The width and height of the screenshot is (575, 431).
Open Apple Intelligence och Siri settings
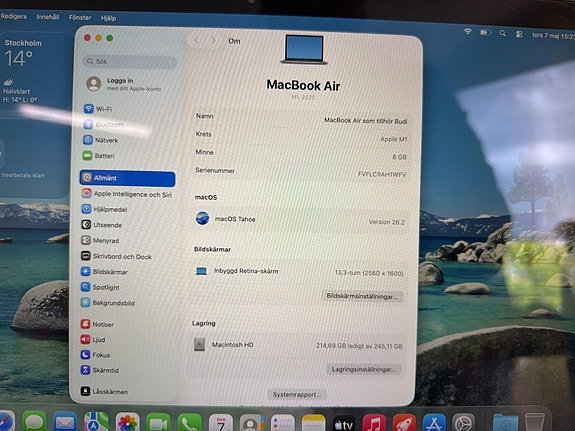coord(127,194)
